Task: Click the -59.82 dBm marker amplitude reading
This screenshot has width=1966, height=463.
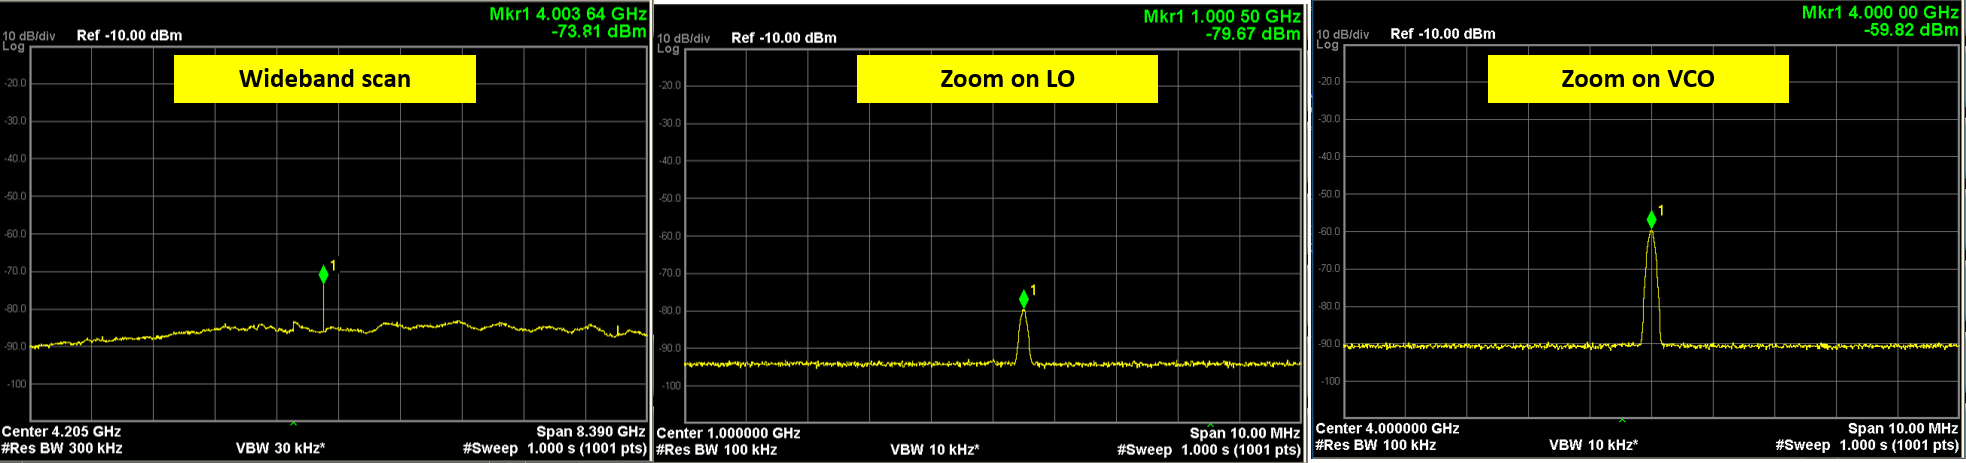Action: point(1910,30)
